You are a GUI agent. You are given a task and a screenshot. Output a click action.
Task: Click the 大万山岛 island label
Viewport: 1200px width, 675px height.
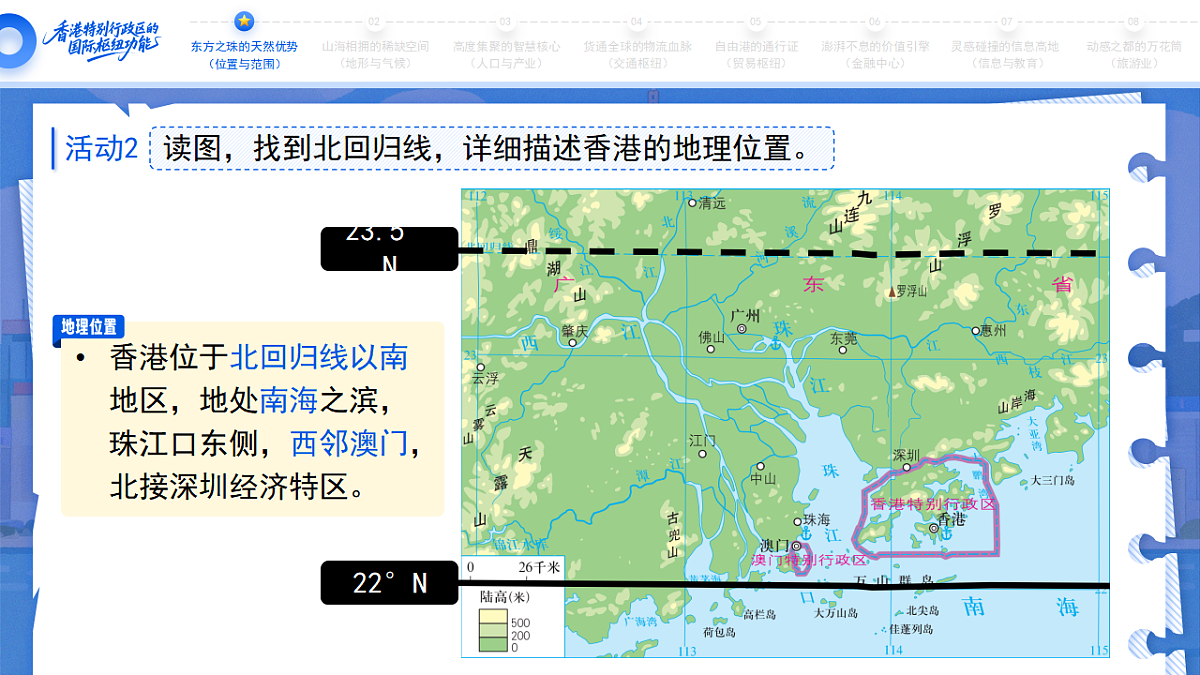pyautogui.click(x=836, y=613)
